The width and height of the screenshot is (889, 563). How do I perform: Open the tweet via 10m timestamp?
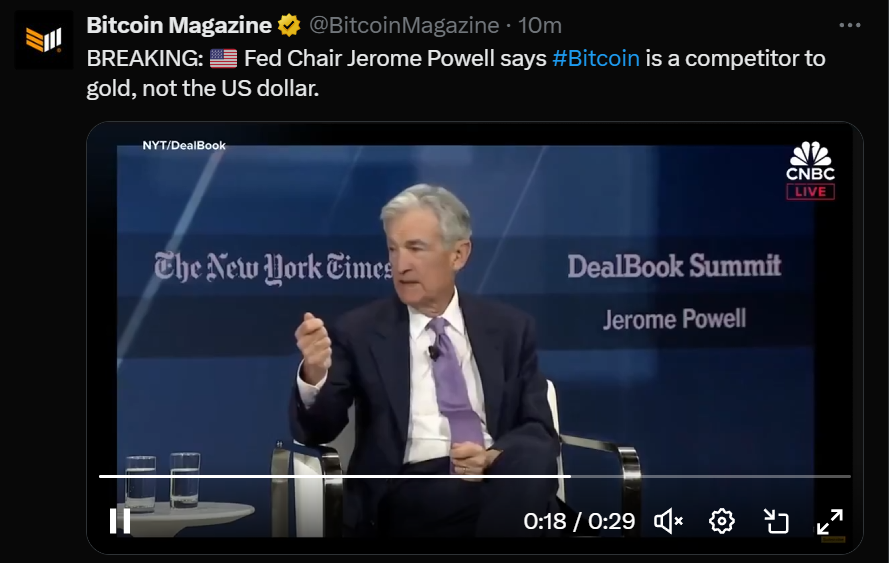click(540, 26)
